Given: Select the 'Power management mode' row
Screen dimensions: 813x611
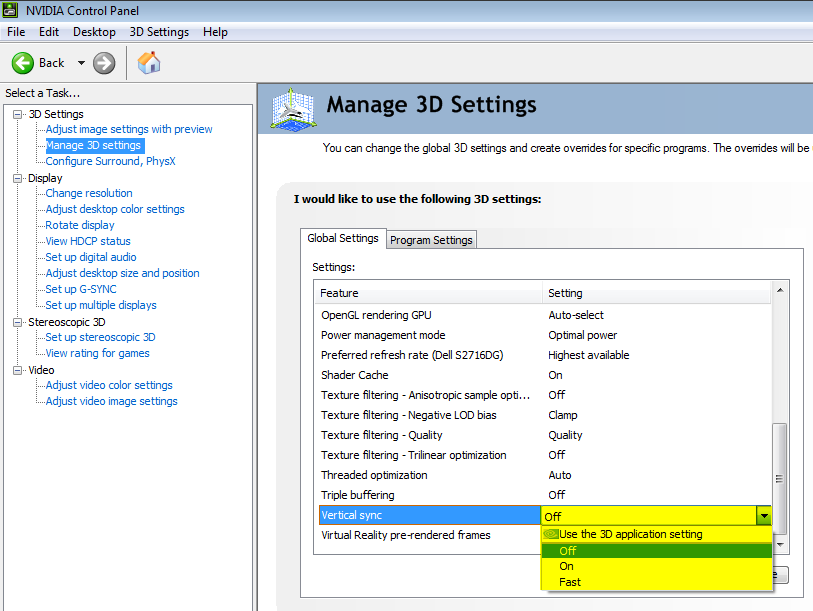Looking at the screenshot, I should pos(543,335).
